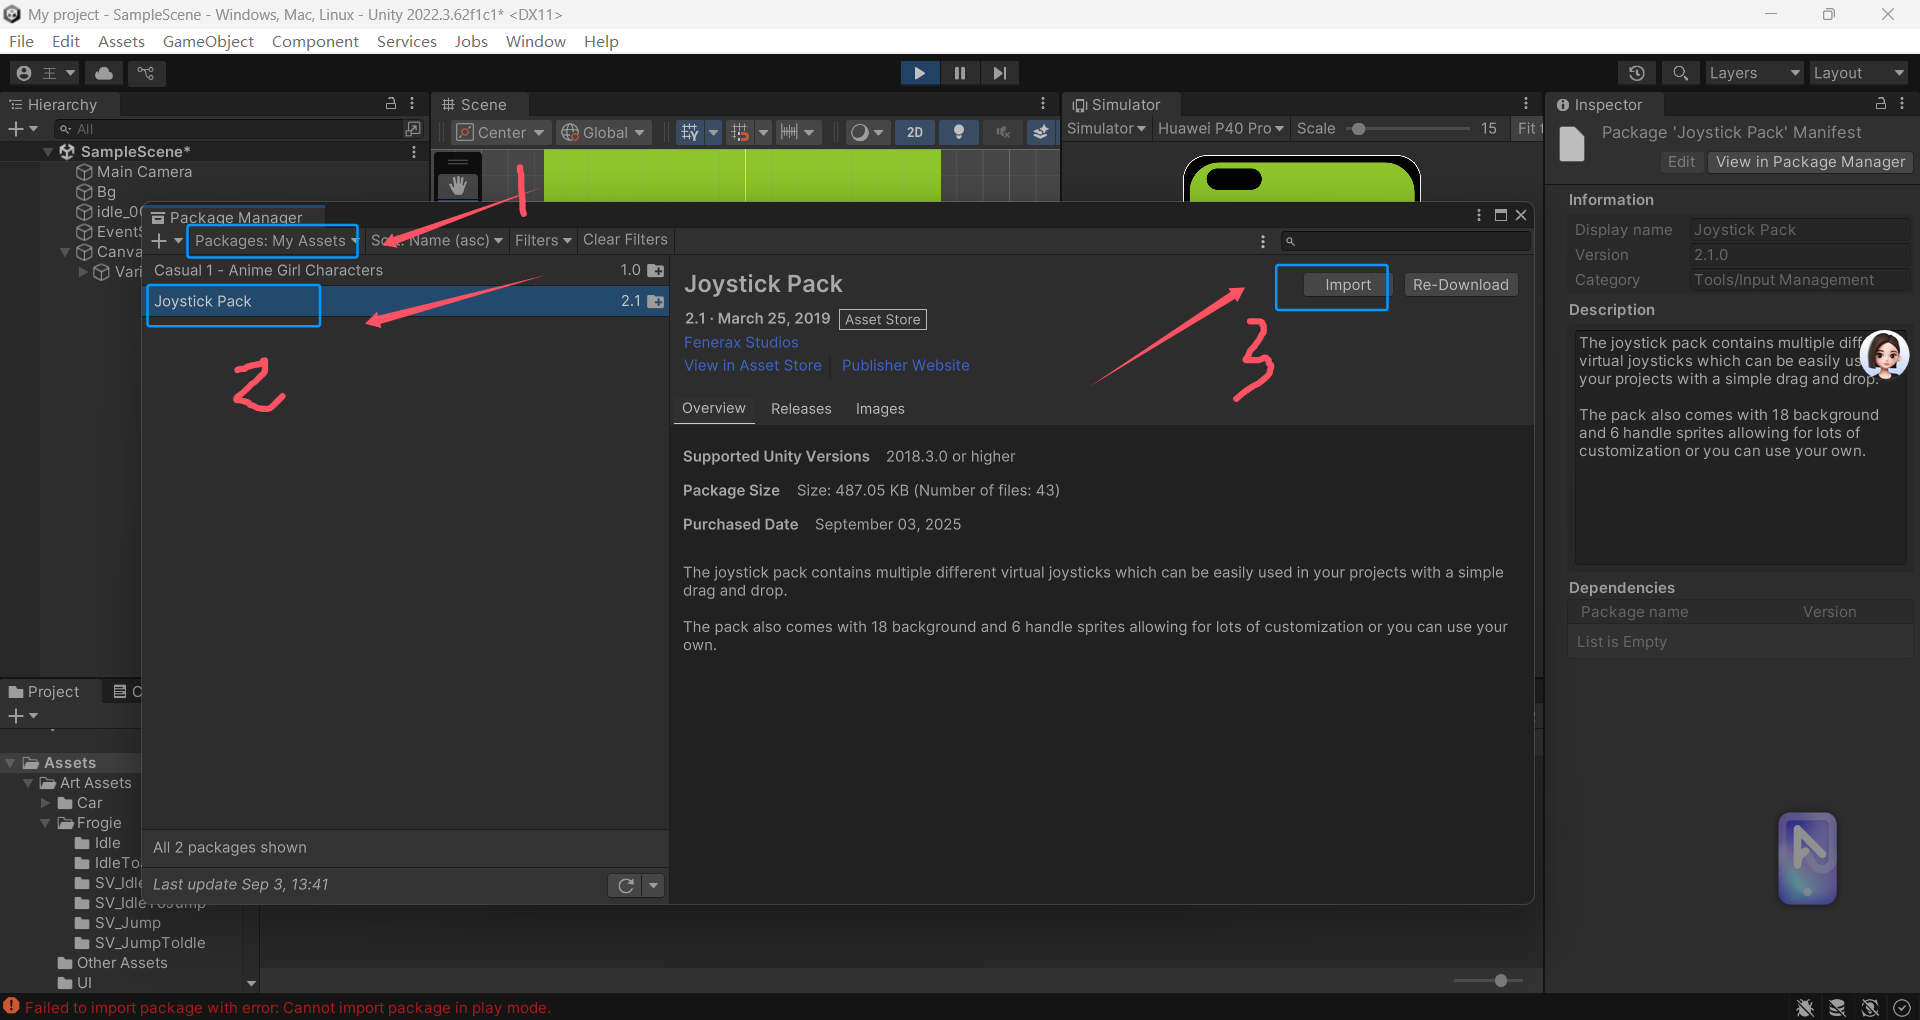The height and width of the screenshot is (1020, 1920).
Task: Switch to the Releases tab
Action: pyautogui.click(x=801, y=409)
